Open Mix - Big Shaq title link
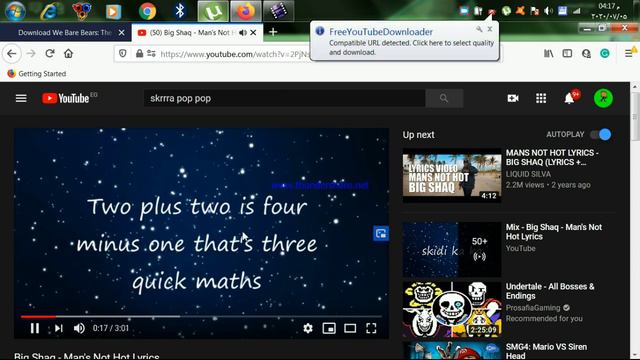Screen dimensions: 640x360 click(554, 232)
